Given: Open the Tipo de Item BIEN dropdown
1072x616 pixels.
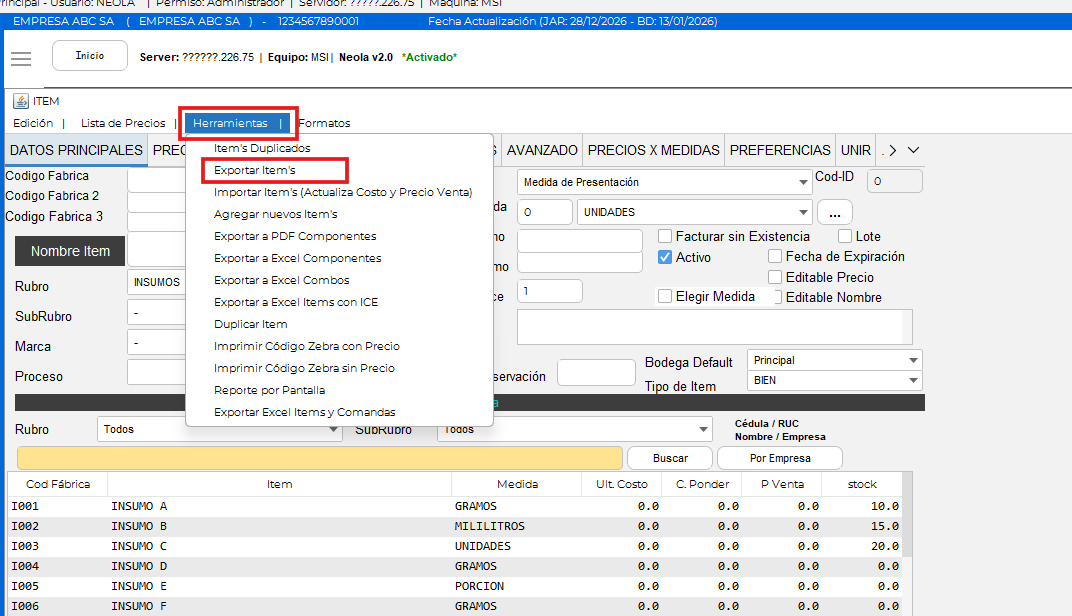Looking at the screenshot, I should [x=834, y=381].
